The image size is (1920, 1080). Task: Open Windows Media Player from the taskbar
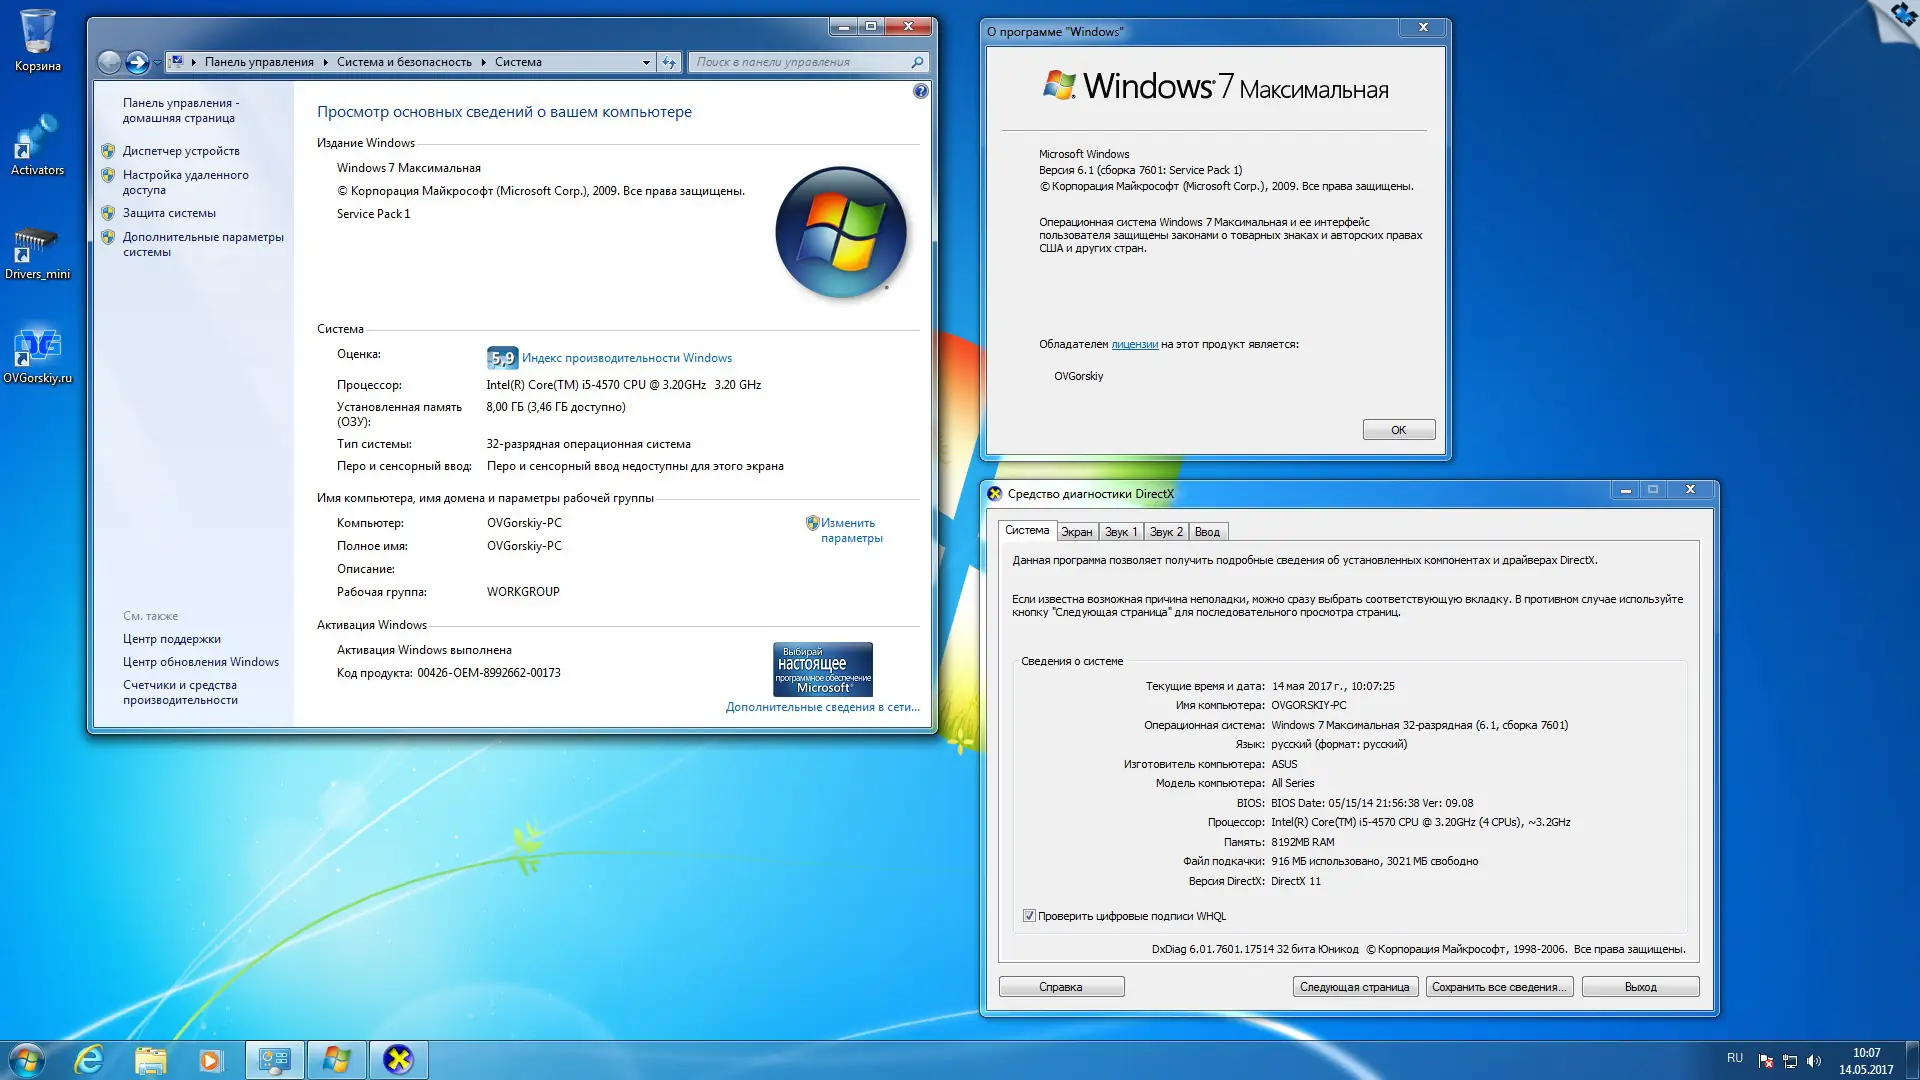pyautogui.click(x=211, y=1059)
